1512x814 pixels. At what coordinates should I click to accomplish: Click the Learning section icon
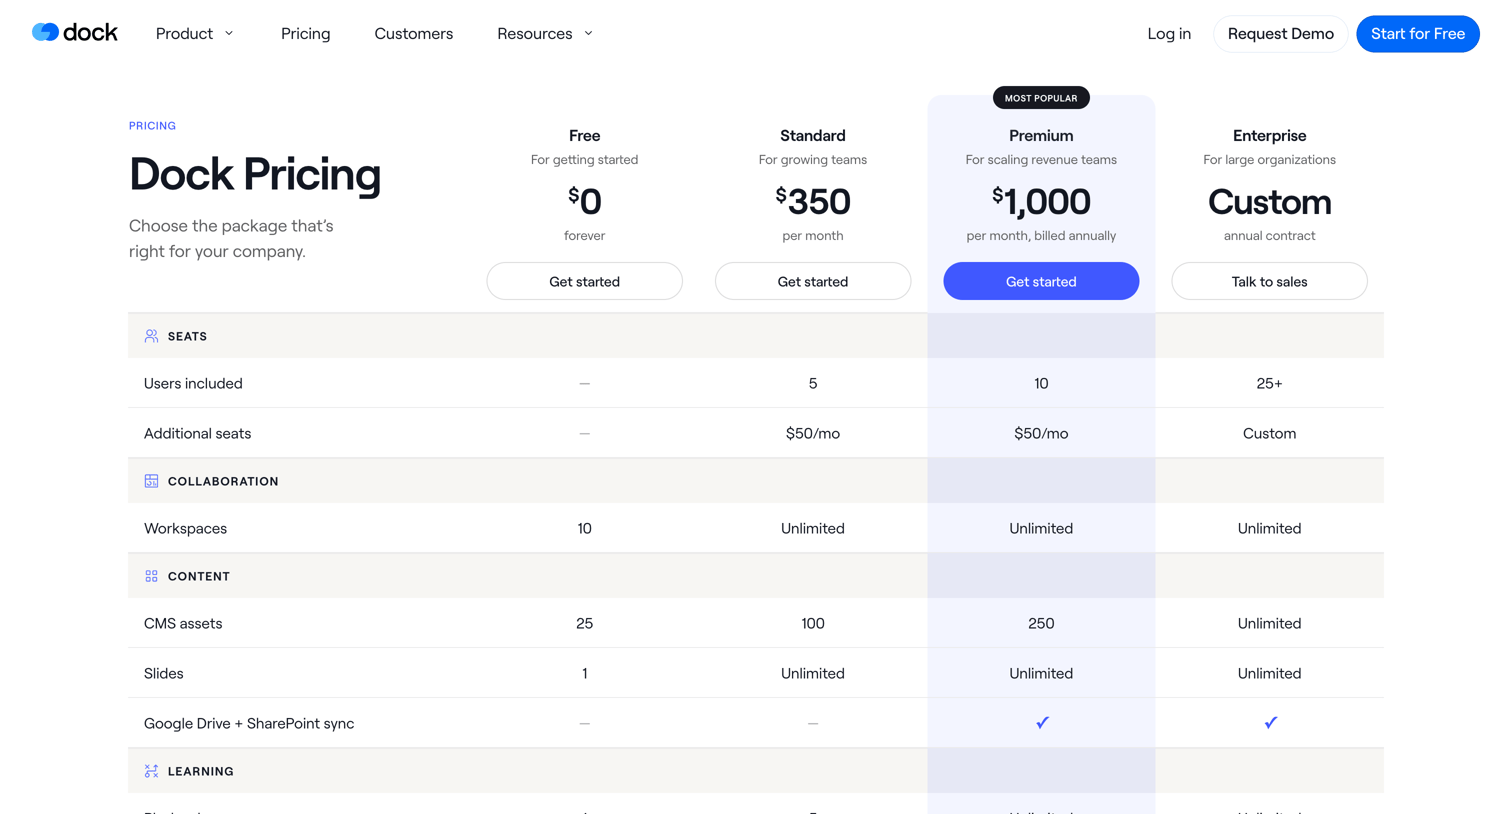click(151, 771)
